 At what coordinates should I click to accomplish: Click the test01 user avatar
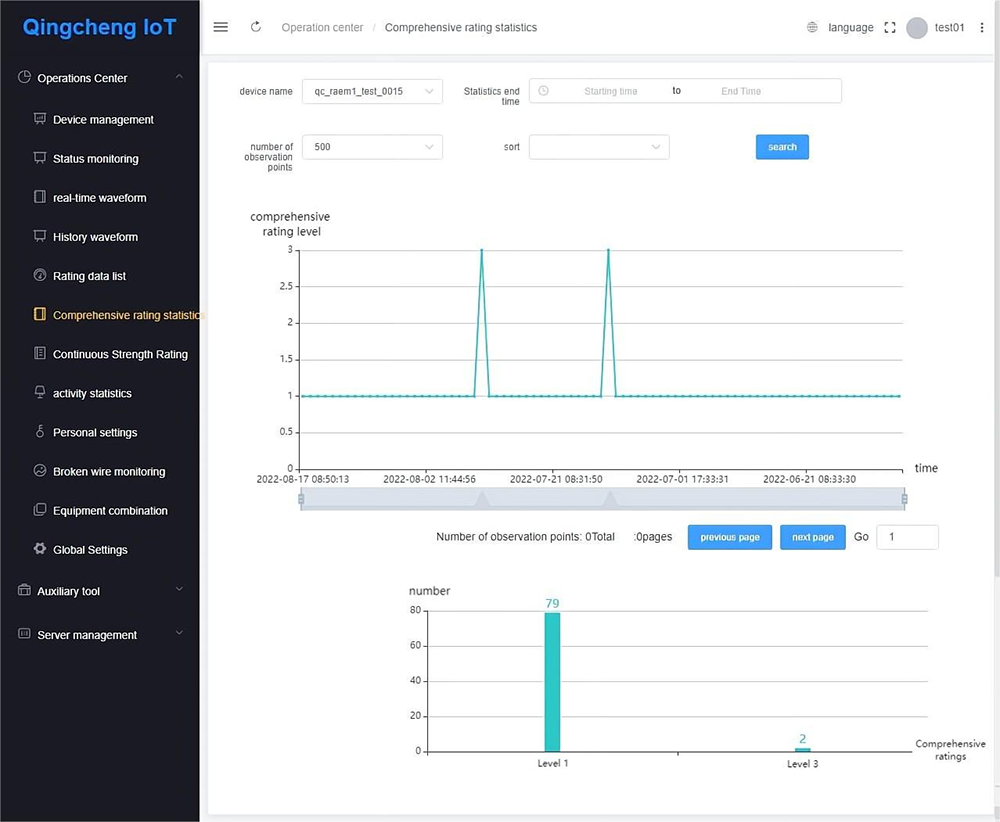click(x=916, y=27)
